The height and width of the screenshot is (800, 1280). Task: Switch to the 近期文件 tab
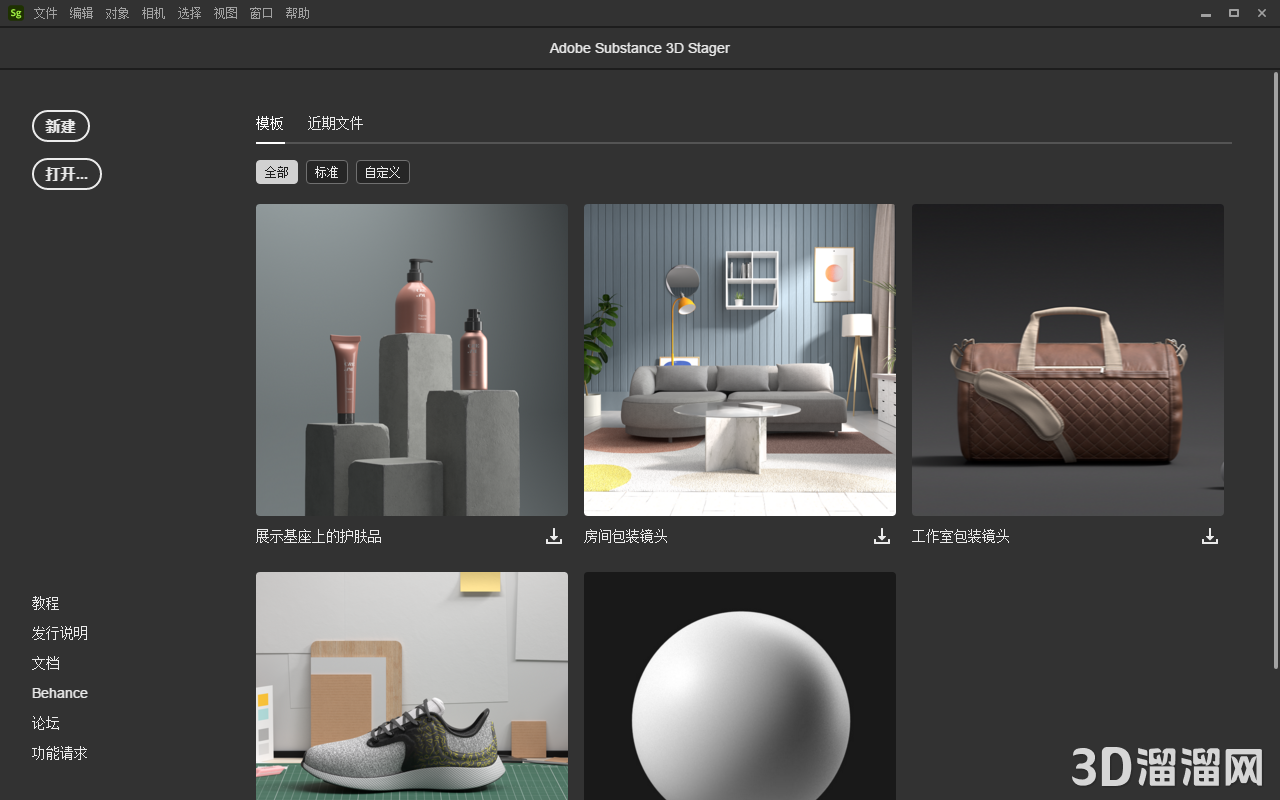[x=334, y=123]
